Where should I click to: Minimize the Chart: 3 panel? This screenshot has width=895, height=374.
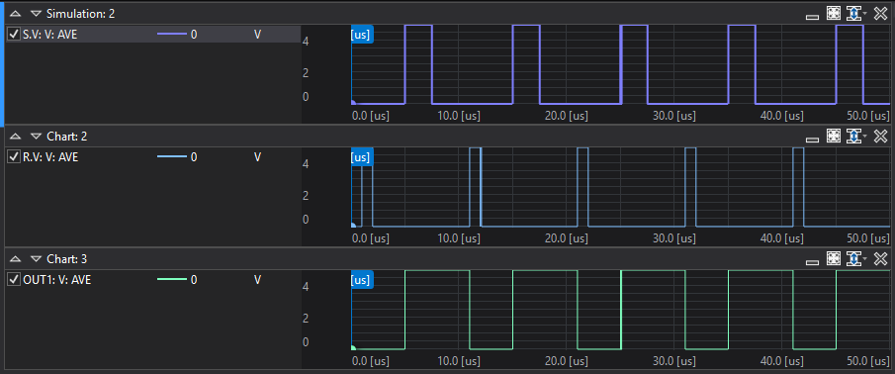(812, 262)
